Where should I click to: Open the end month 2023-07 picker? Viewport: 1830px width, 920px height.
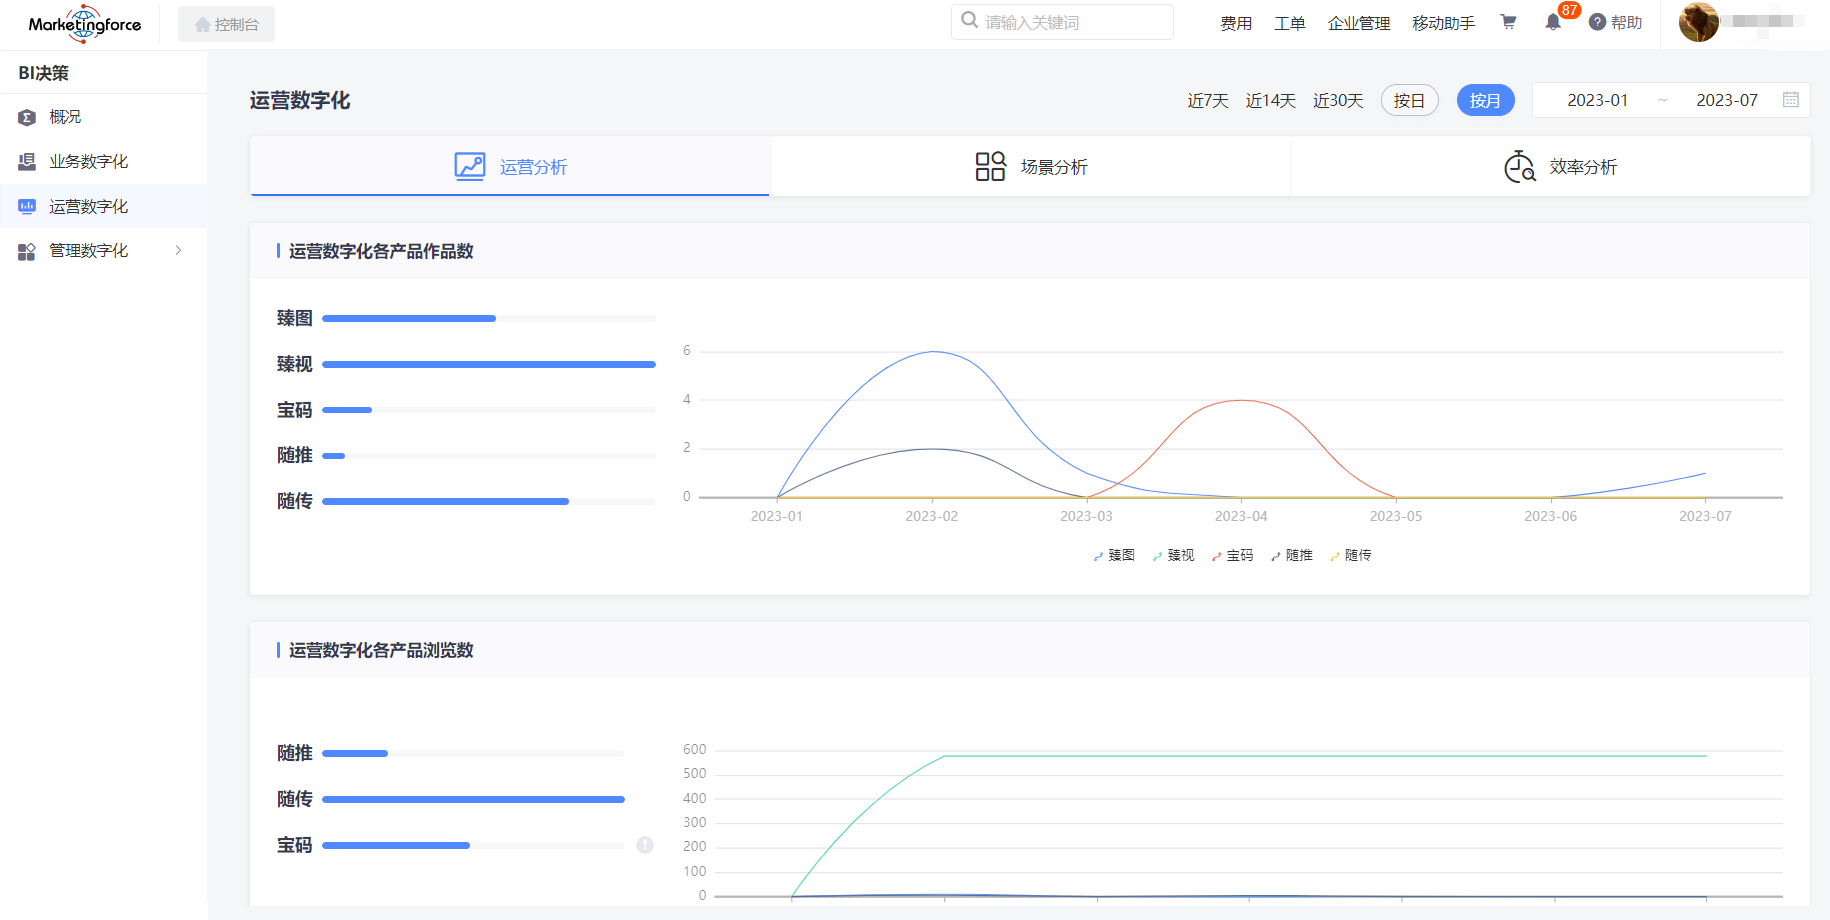pyautogui.click(x=1726, y=100)
